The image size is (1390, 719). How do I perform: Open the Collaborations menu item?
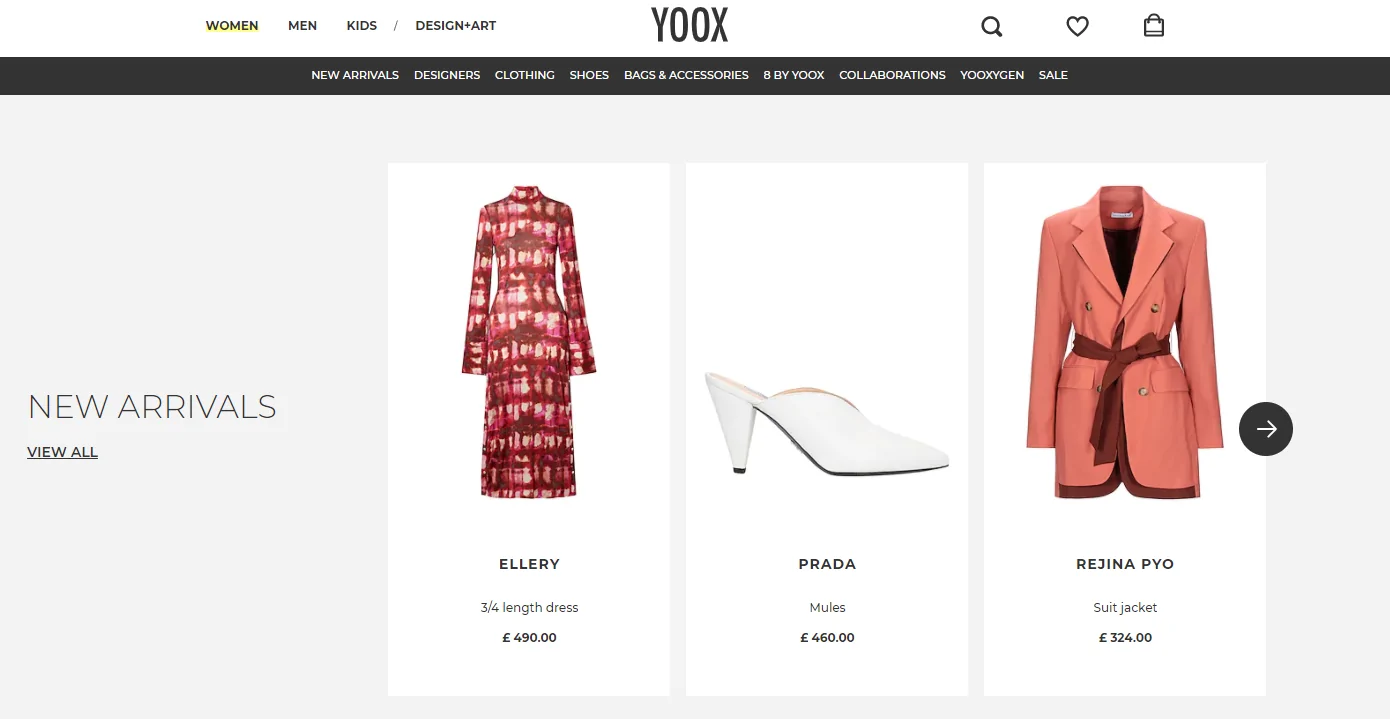point(892,75)
